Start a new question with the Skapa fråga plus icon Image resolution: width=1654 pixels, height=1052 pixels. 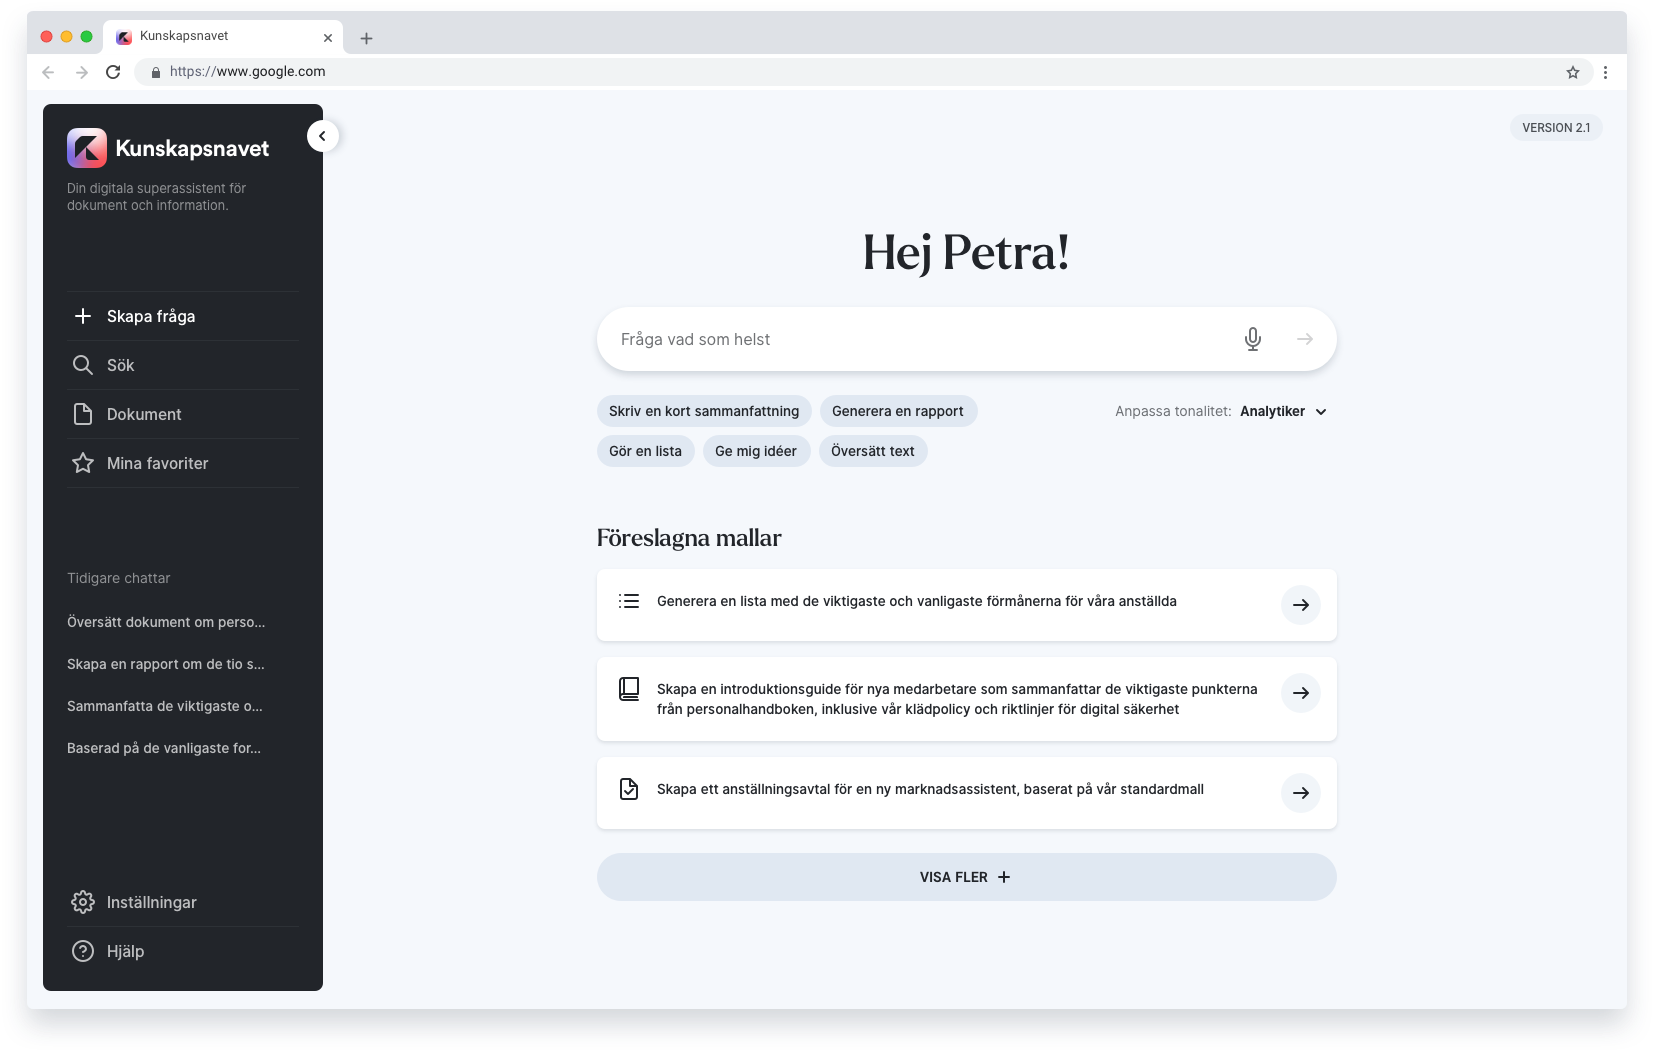click(84, 316)
